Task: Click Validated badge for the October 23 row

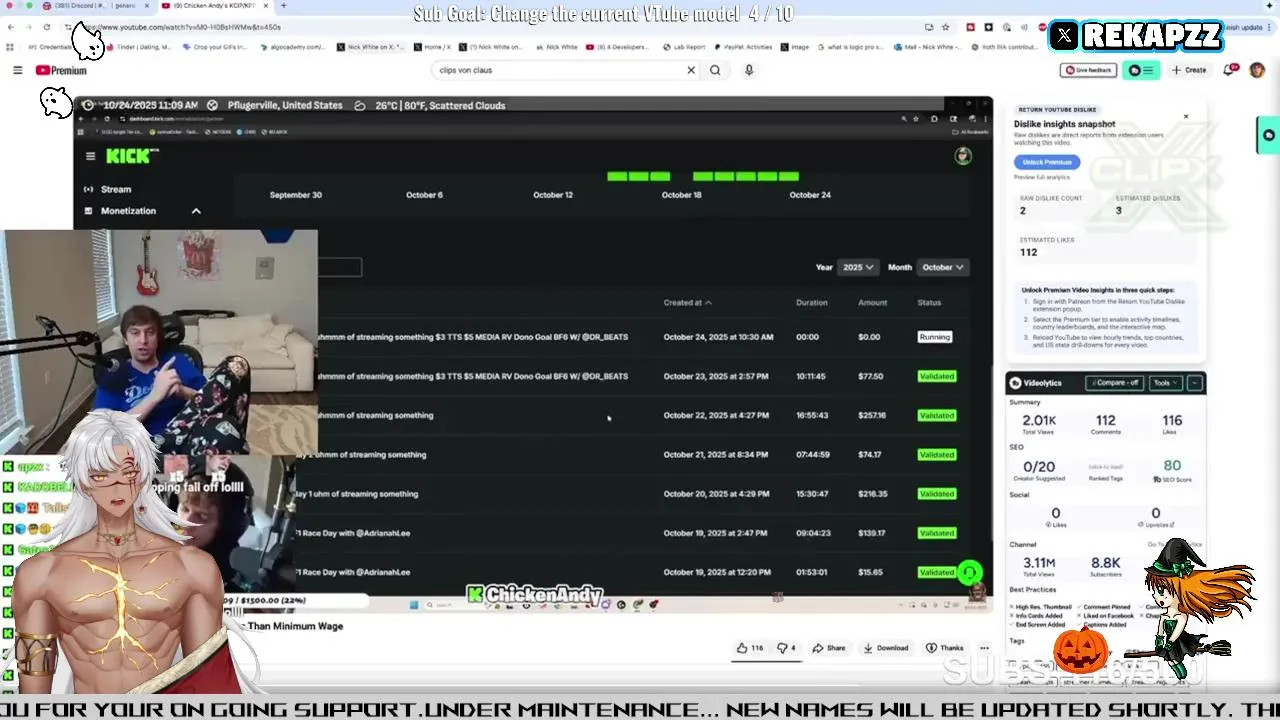Action: tap(937, 376)
